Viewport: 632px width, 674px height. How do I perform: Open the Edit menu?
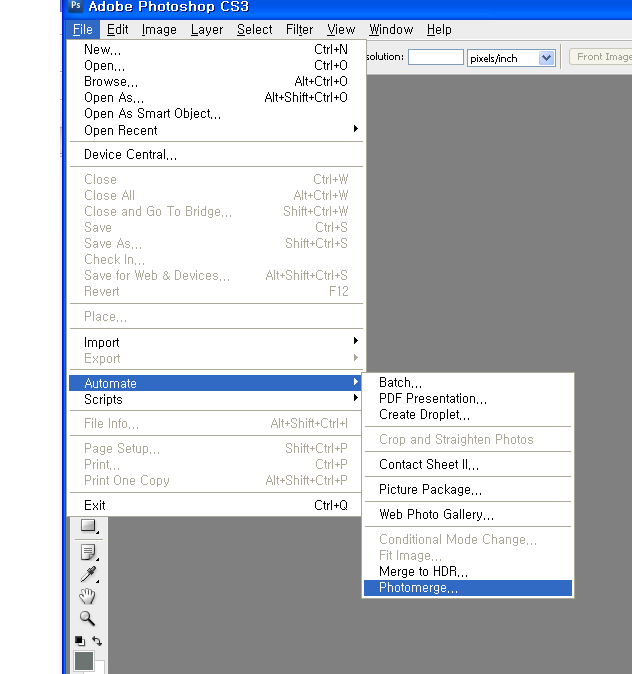[x=117, y=30]
